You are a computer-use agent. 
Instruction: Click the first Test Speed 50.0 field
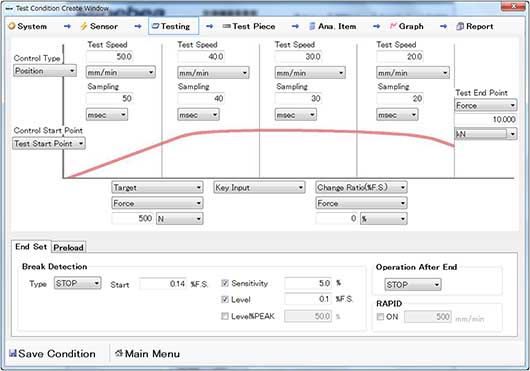pos(110,56)
